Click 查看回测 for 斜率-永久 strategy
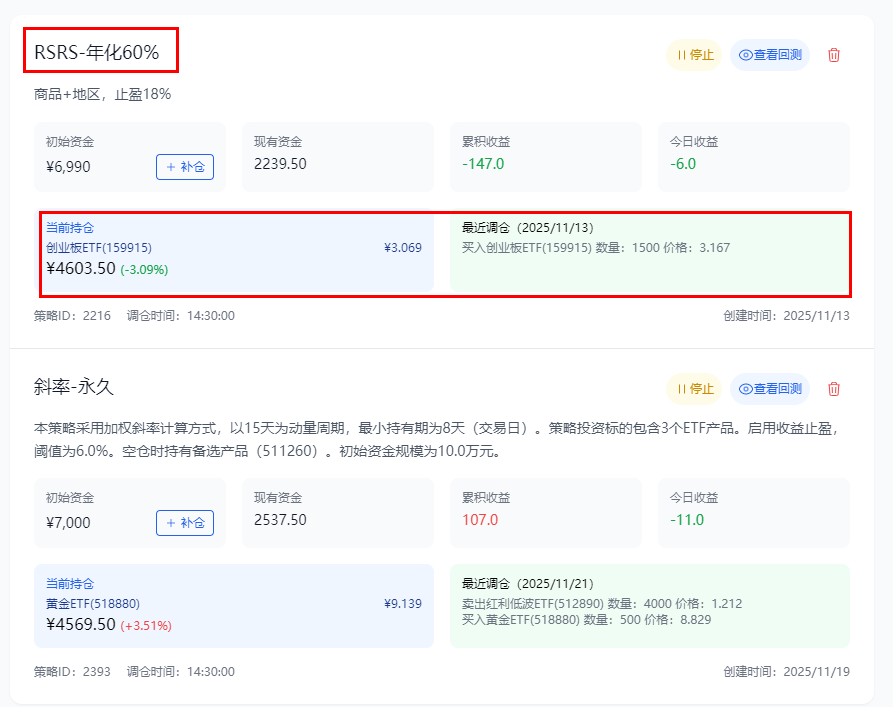 point(770,388)
